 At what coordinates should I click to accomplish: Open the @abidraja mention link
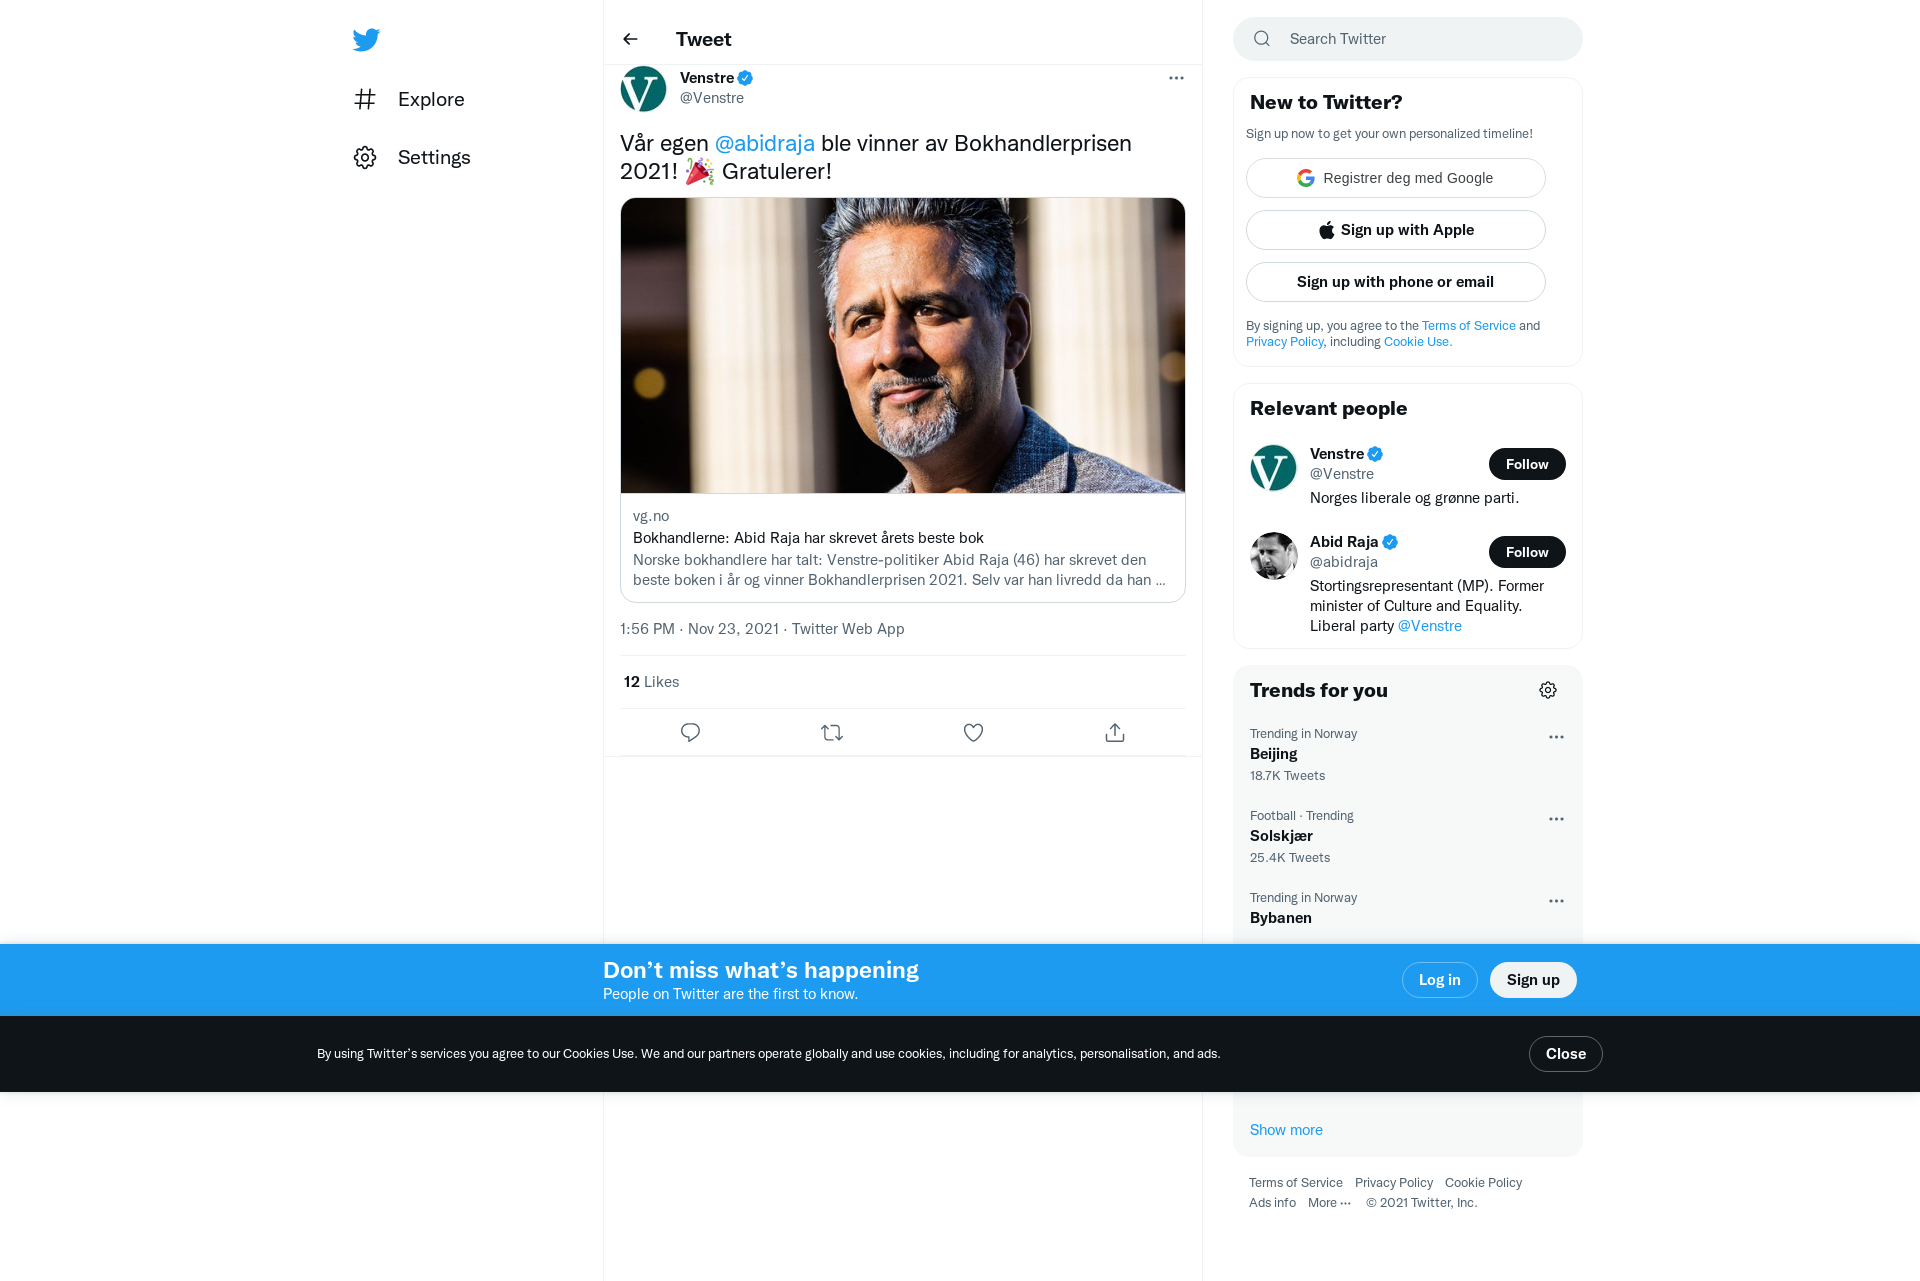click(x=765, y=143)
